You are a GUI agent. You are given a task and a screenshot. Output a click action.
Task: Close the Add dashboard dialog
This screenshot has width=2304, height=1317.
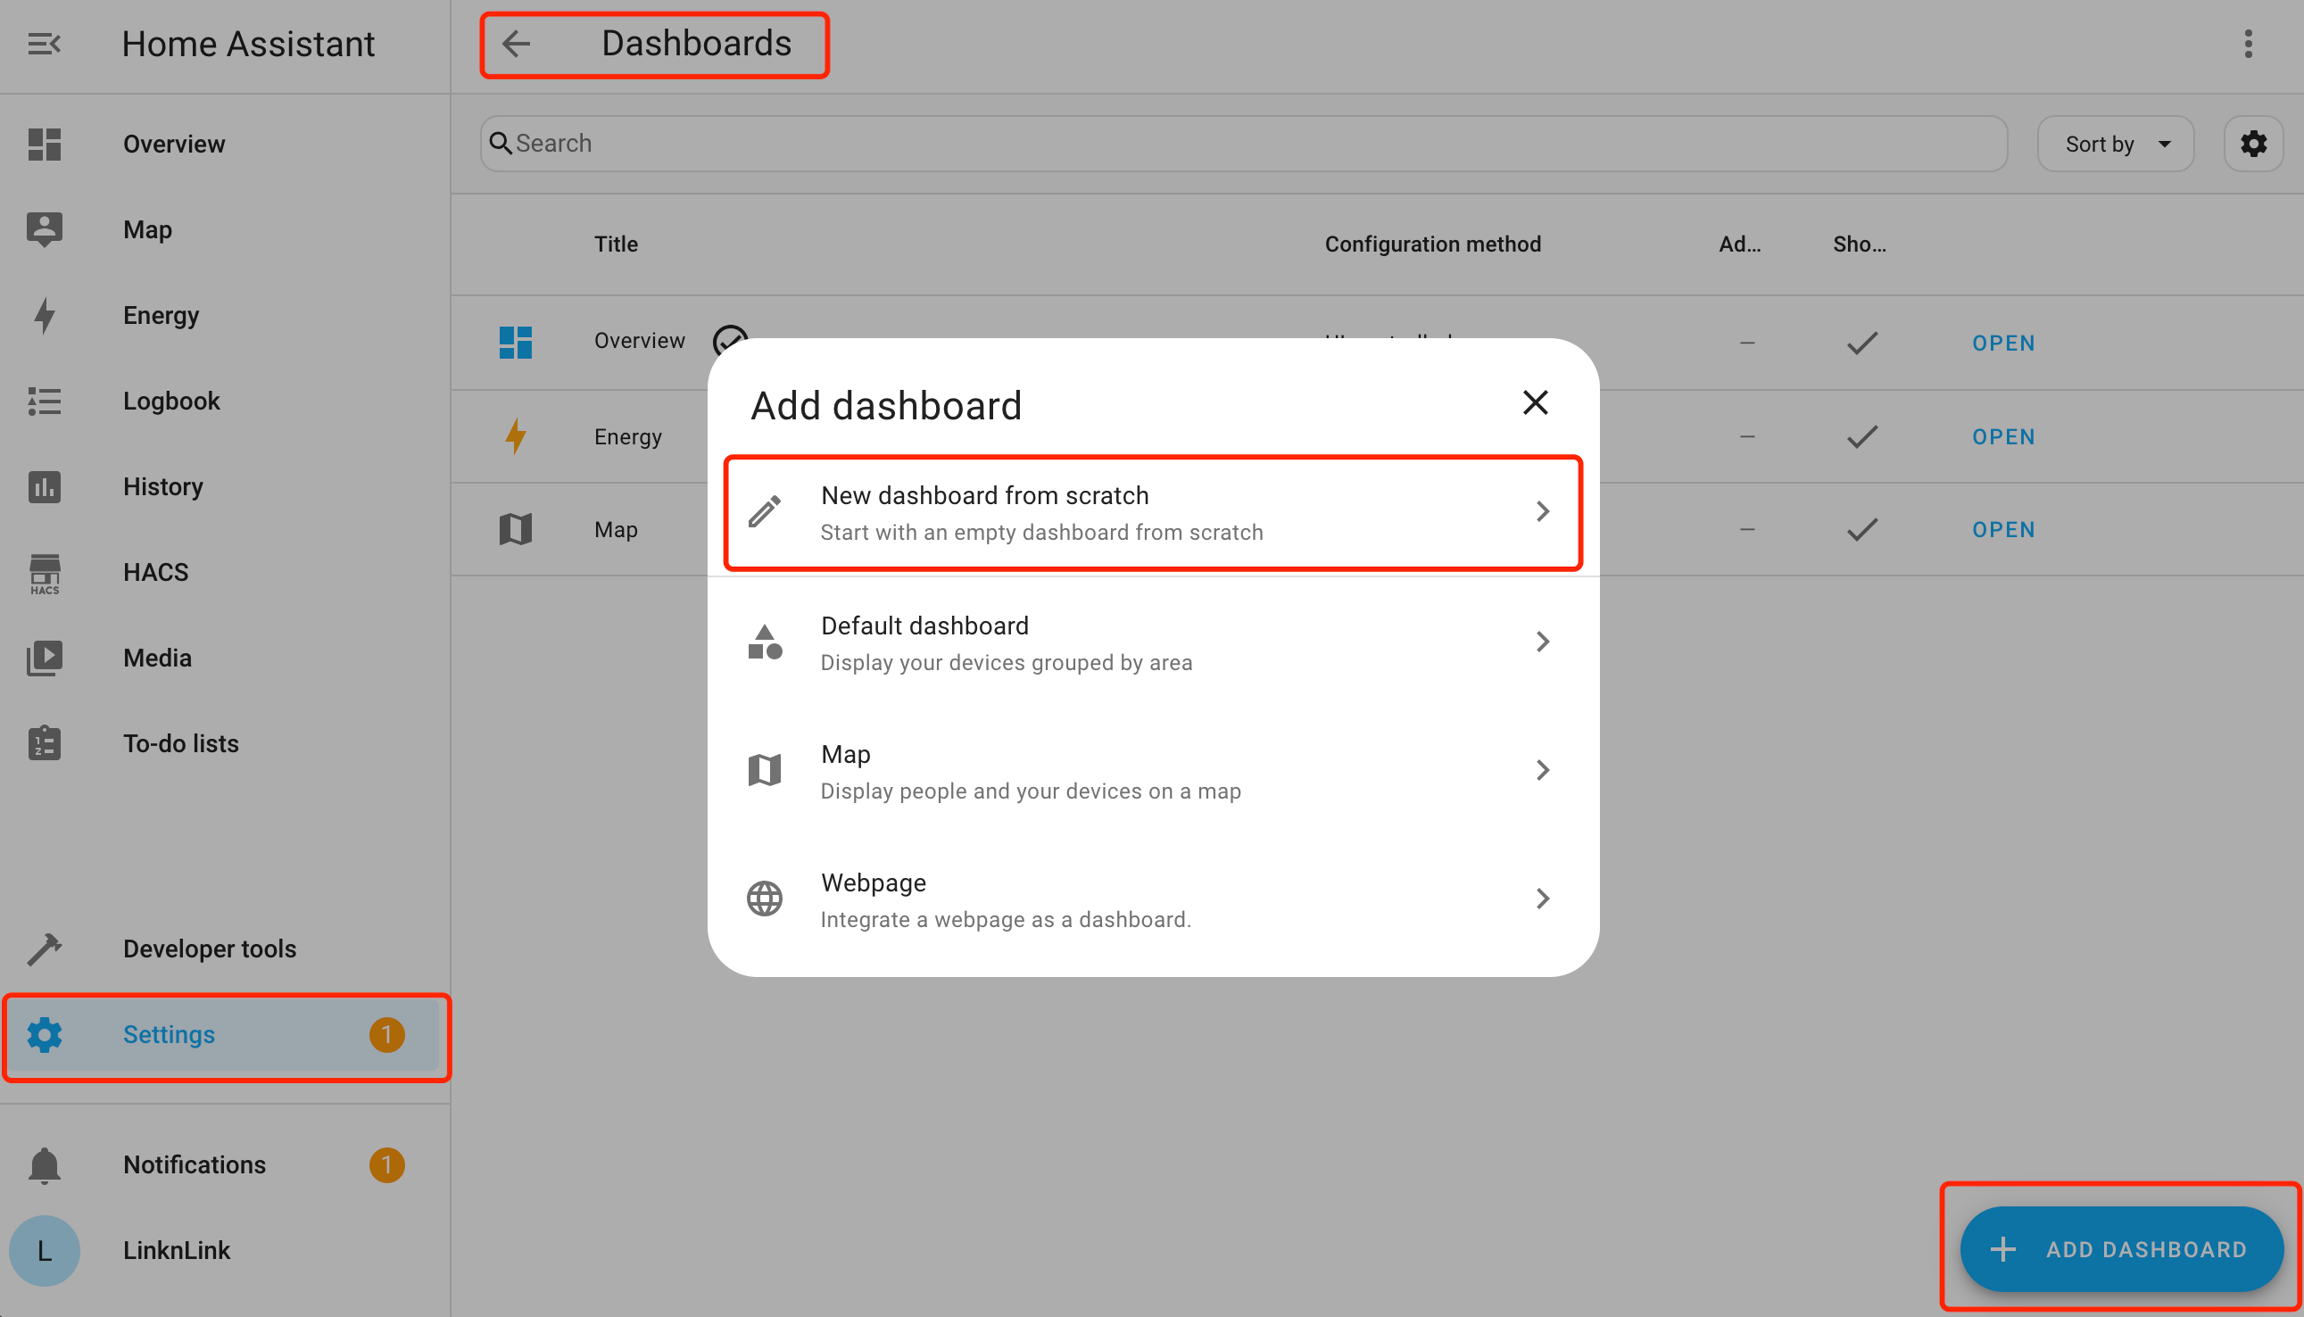click(x=1535, y=403)
